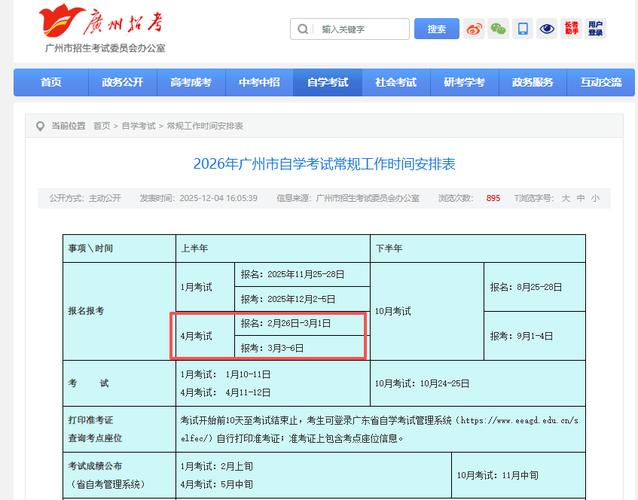Click the 首页 breadcrumb link
The image size is (638, 500).
tap(102, 126)
